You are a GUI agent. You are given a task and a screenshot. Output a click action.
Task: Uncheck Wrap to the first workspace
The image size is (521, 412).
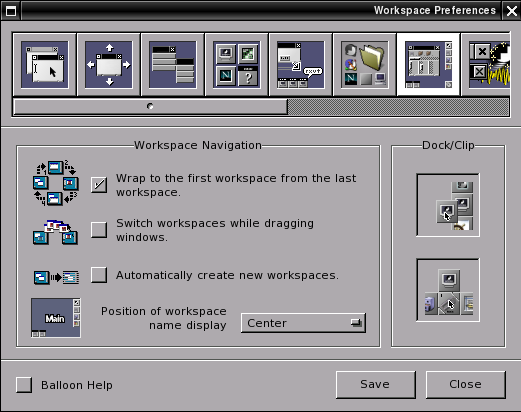point(99,185)
